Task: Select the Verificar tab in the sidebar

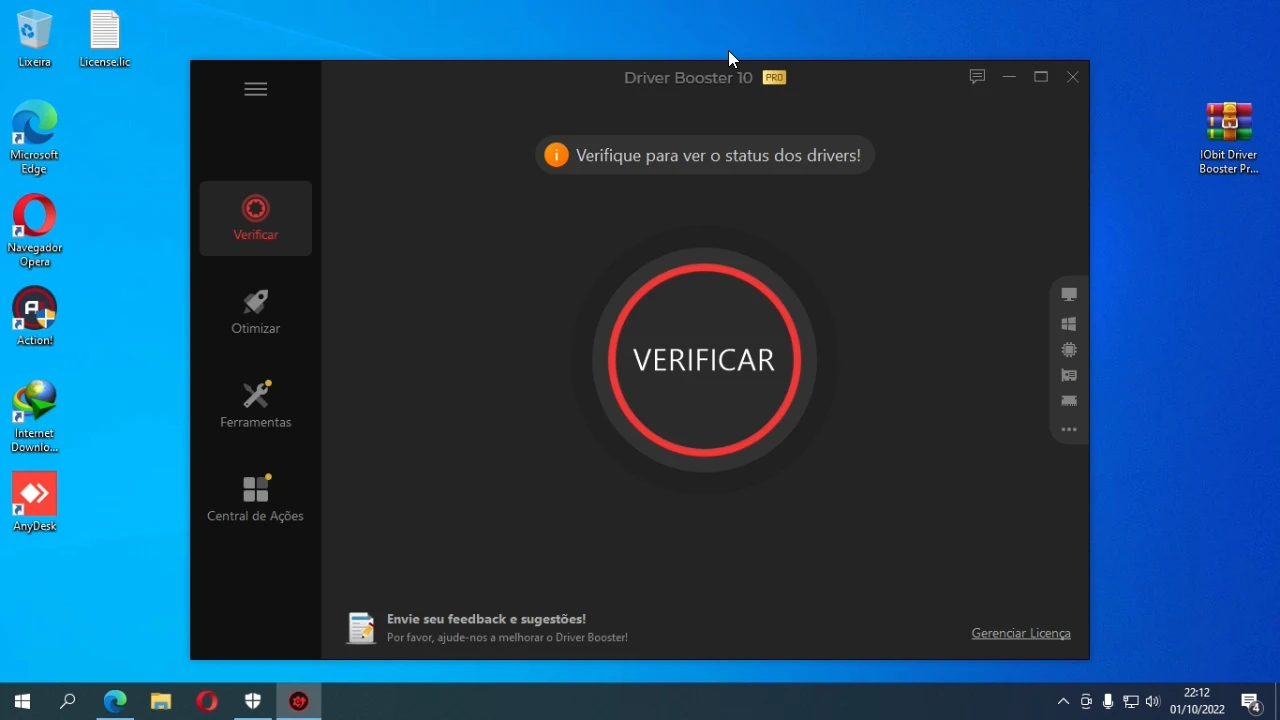Action: [256, 218]
